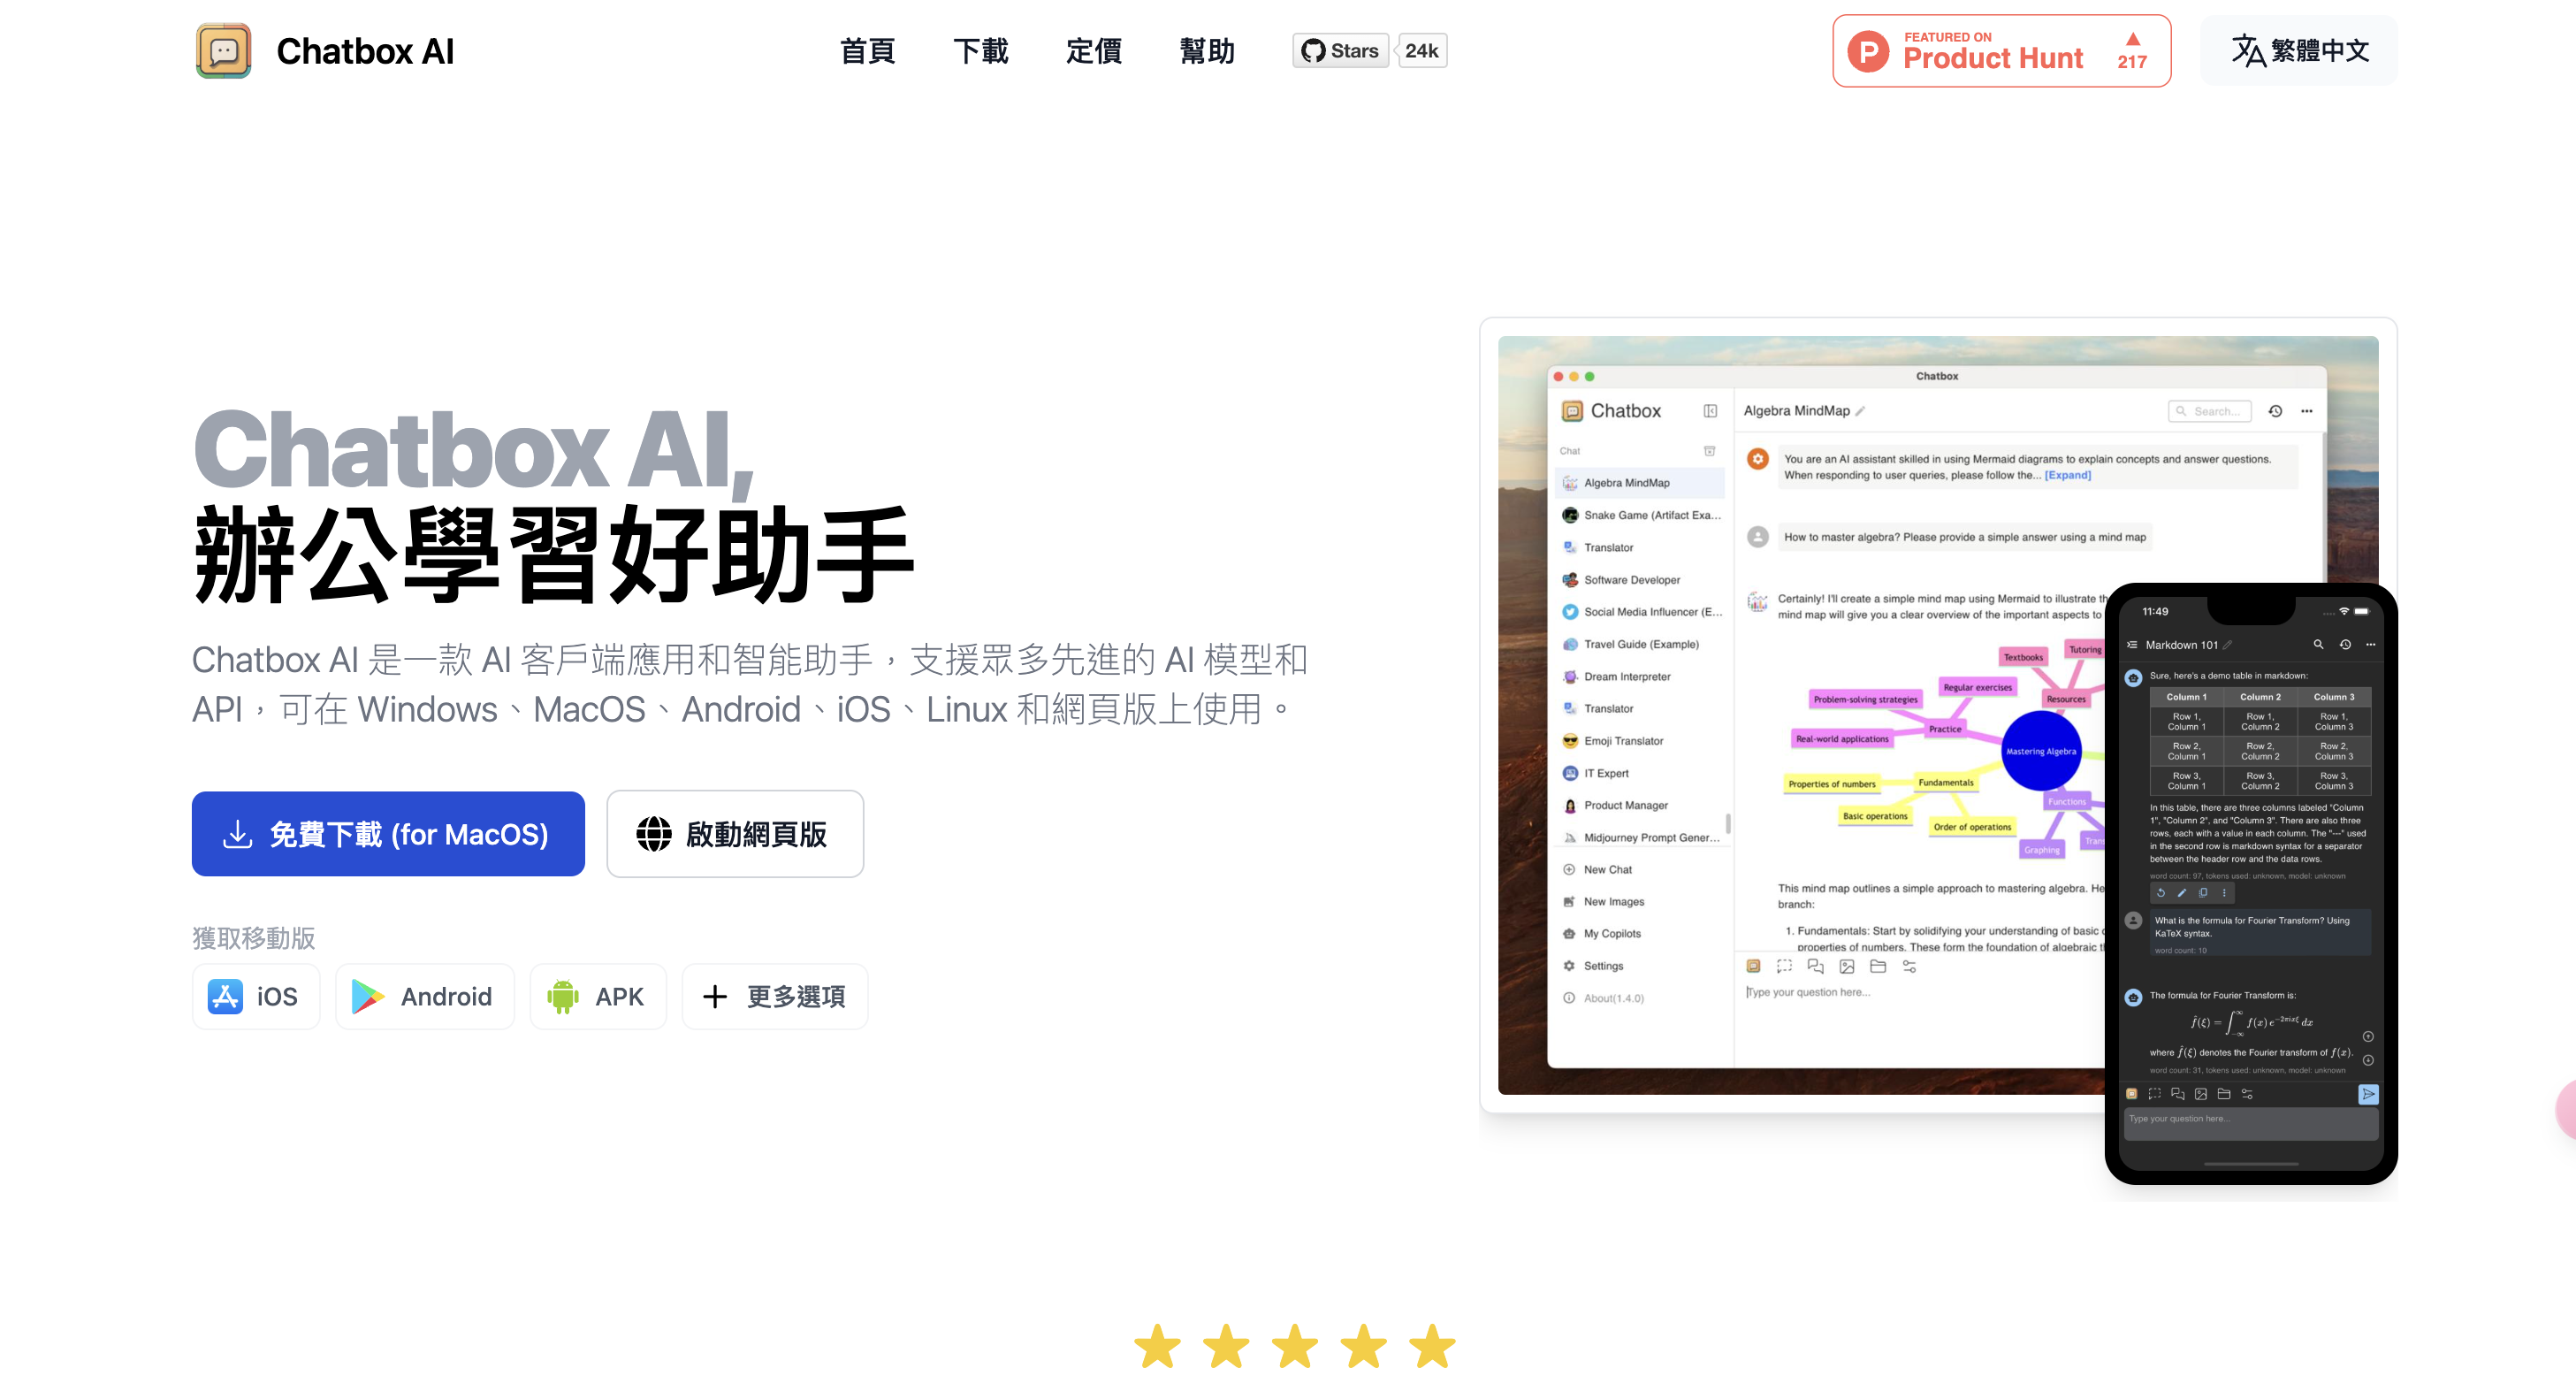2576x1376 pixels.
Task: Click the Chatbox AI brand name in header
Action: (365, 51)
